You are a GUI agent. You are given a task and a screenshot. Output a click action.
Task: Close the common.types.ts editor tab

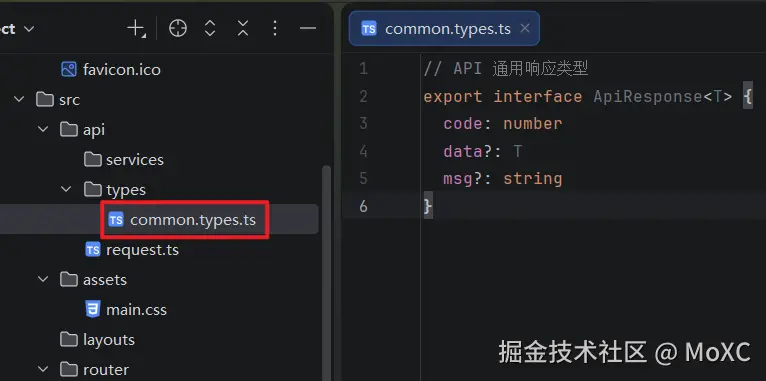click(525, 28)
